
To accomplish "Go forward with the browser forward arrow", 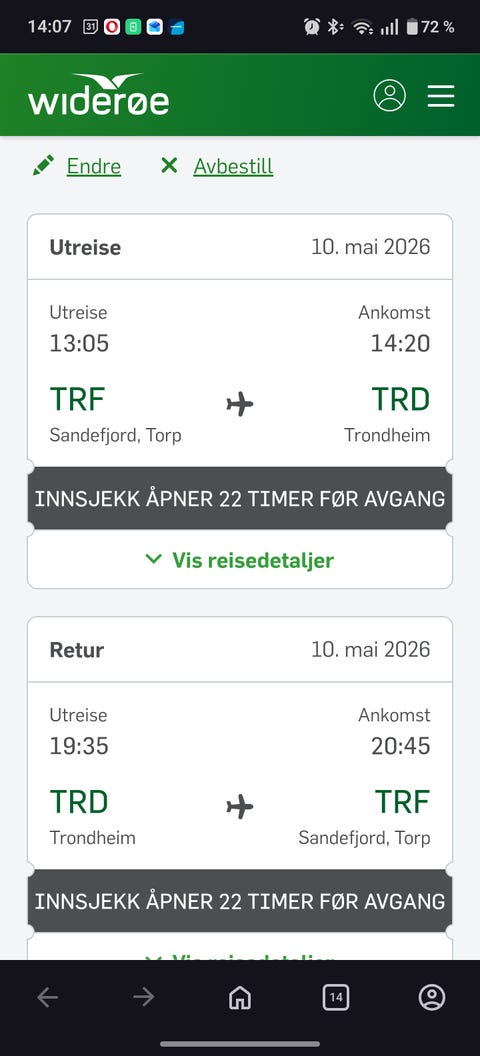I will tap(143, 997).
